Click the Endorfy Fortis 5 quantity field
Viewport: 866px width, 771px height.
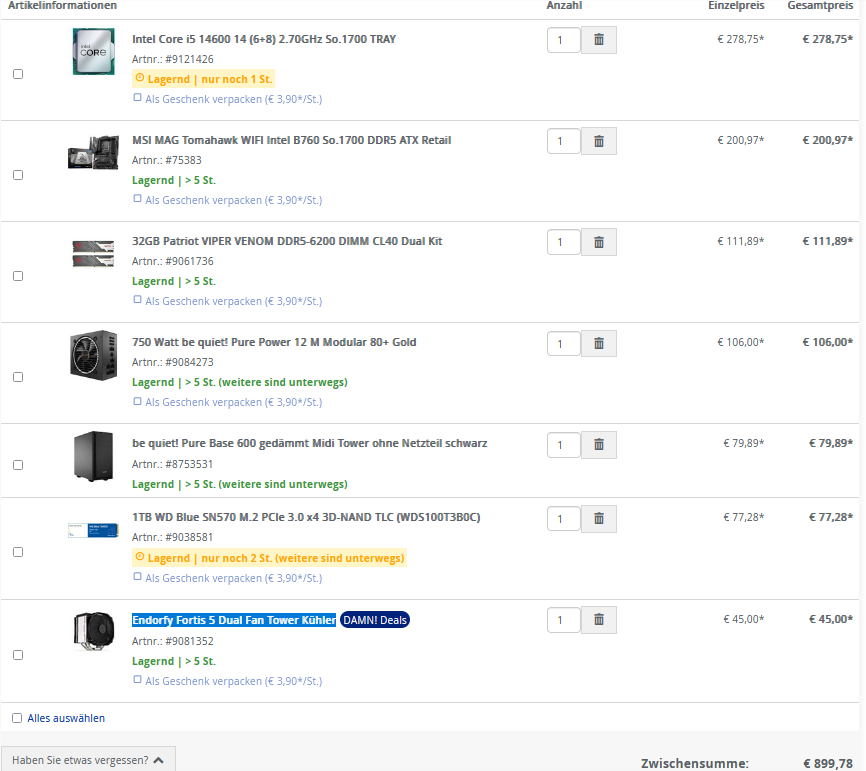(x=563, y=620)
